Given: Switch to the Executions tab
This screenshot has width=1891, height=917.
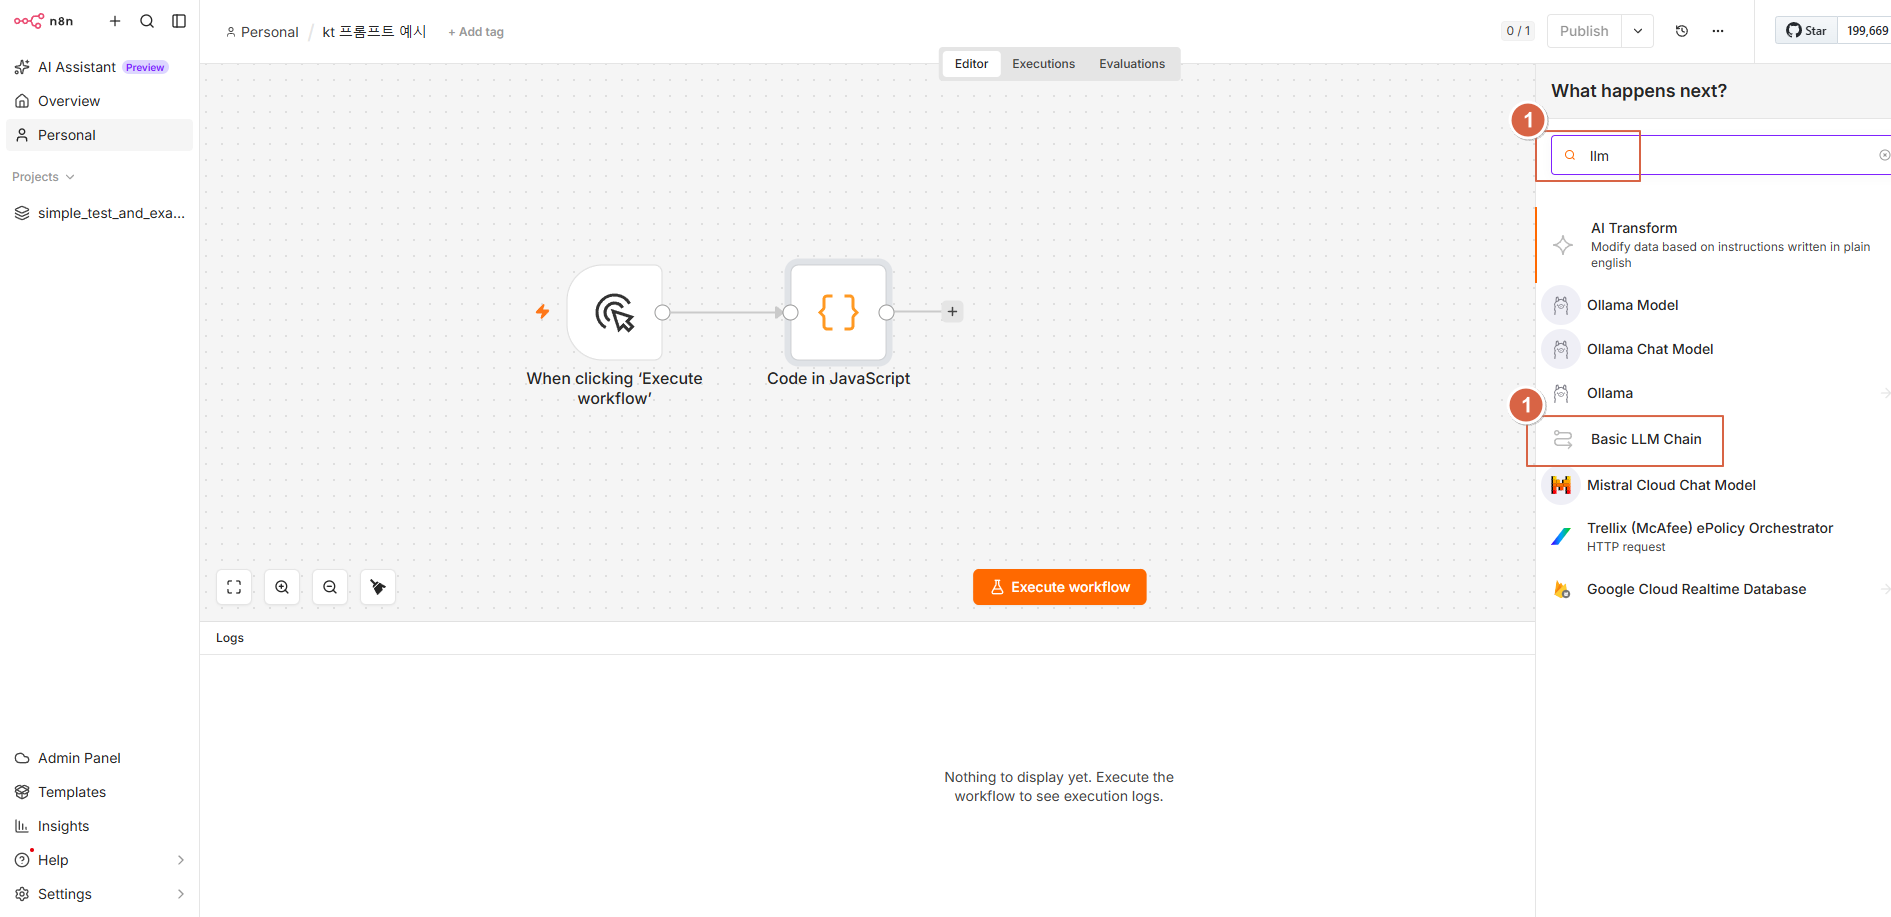Looking at the screenshot, I should 1043,64.
